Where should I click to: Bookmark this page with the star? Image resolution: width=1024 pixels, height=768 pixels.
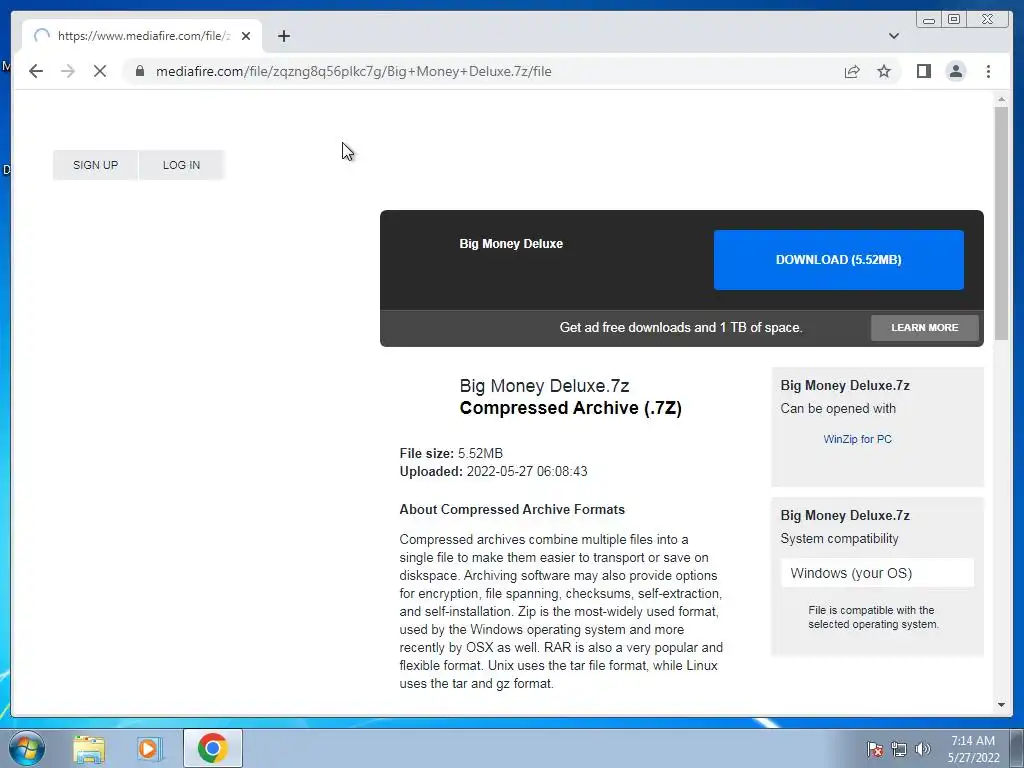[884, 71]
